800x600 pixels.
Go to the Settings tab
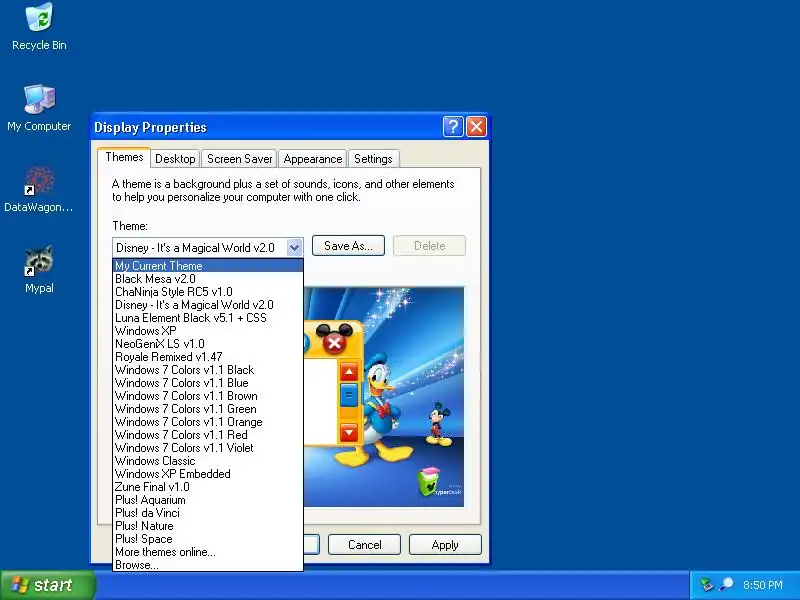click(x=373, y=159)
